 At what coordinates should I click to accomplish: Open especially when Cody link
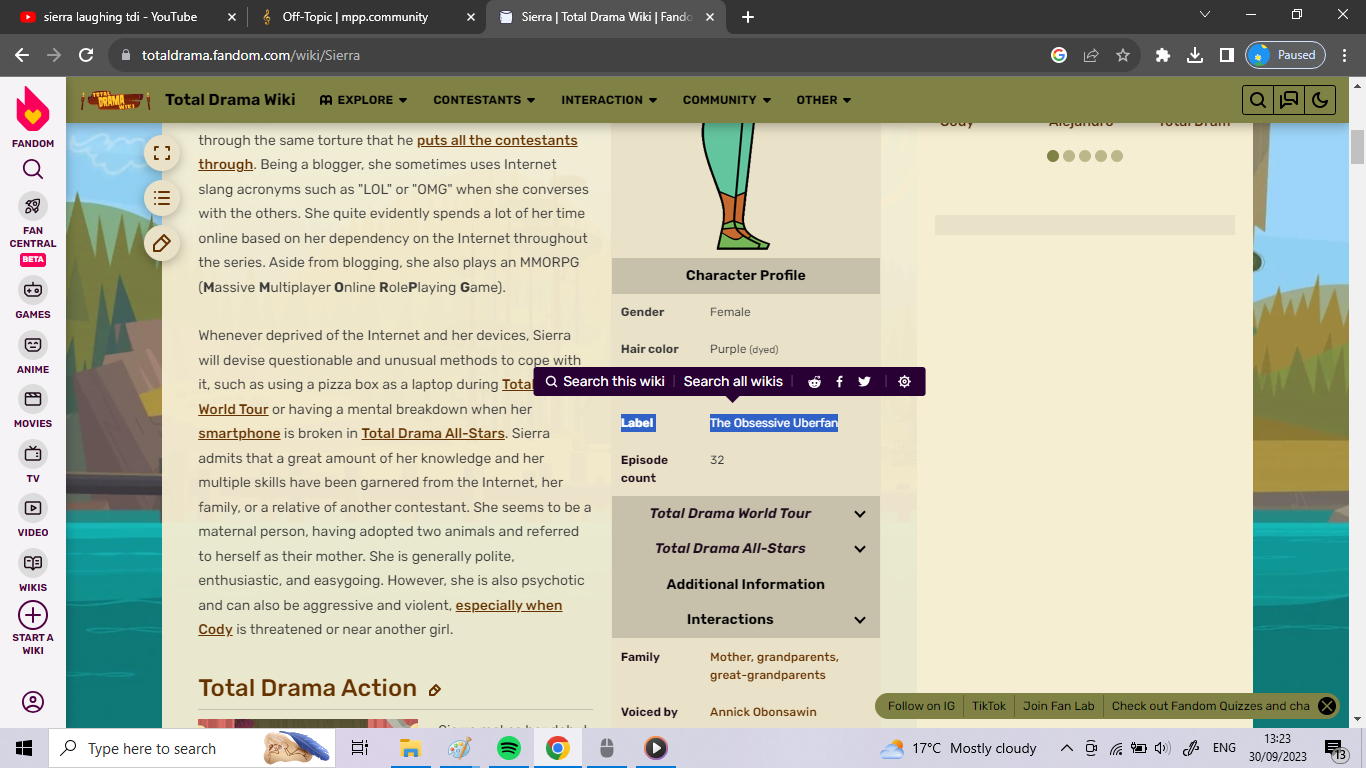pos(380,617)
